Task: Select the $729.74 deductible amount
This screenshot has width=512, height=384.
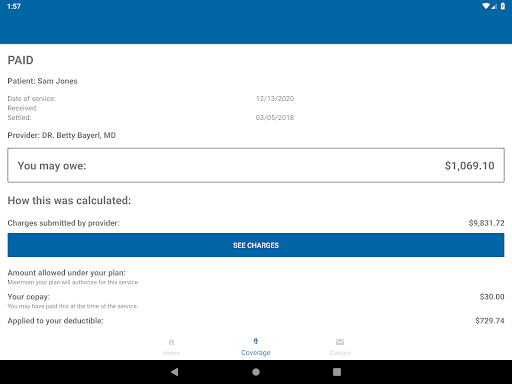Action: click(x=490, y=321)
